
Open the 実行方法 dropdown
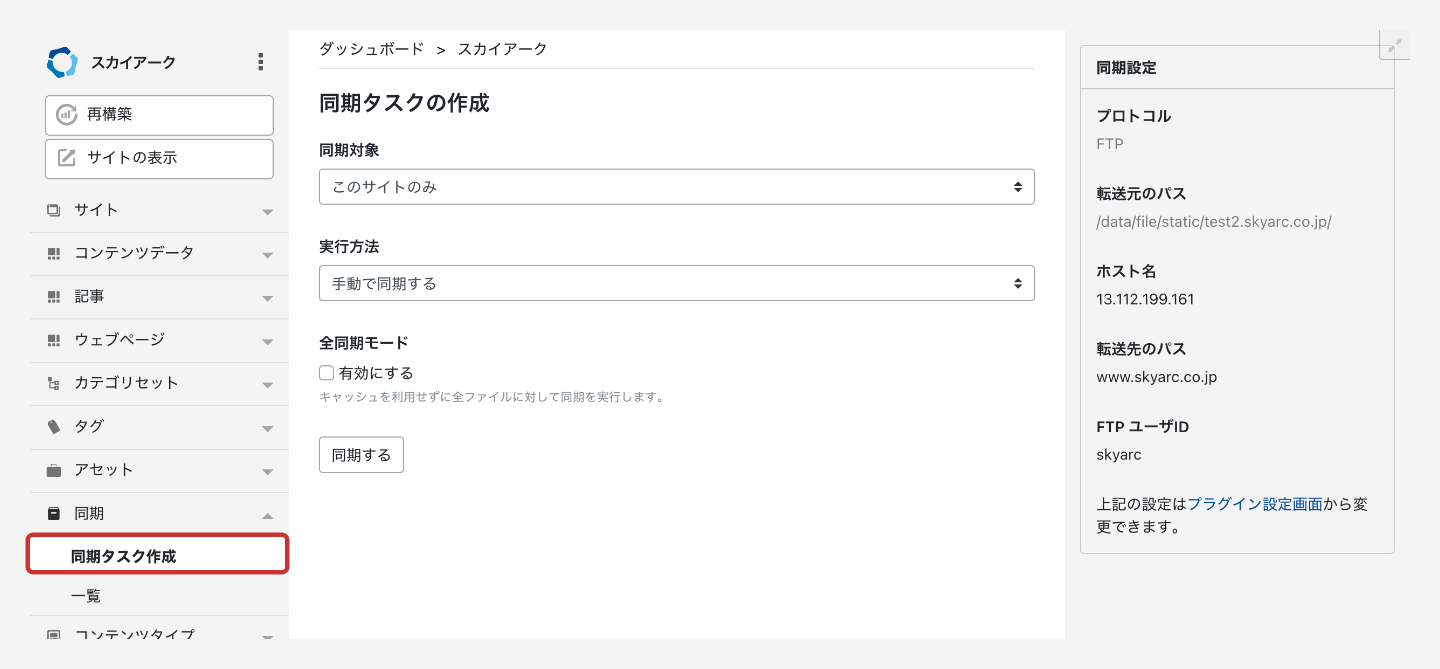coord(676,283)
